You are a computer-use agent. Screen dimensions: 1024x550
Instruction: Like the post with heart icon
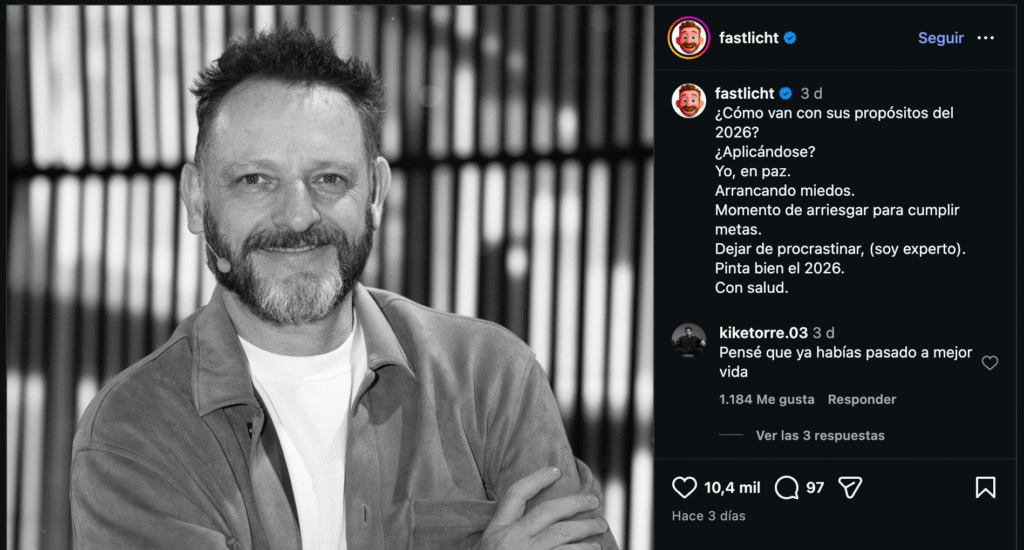pos(684,487)
